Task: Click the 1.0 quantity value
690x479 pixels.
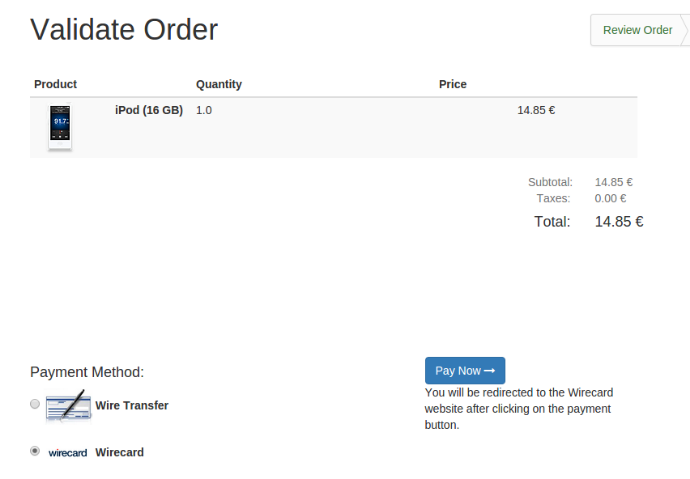Action: click(204, 110)
